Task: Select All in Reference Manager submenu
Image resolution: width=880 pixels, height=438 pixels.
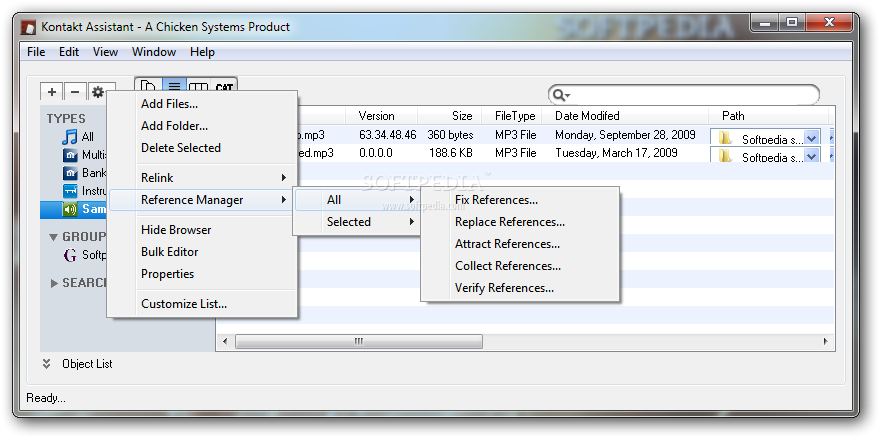Action: tap(357, 200)
